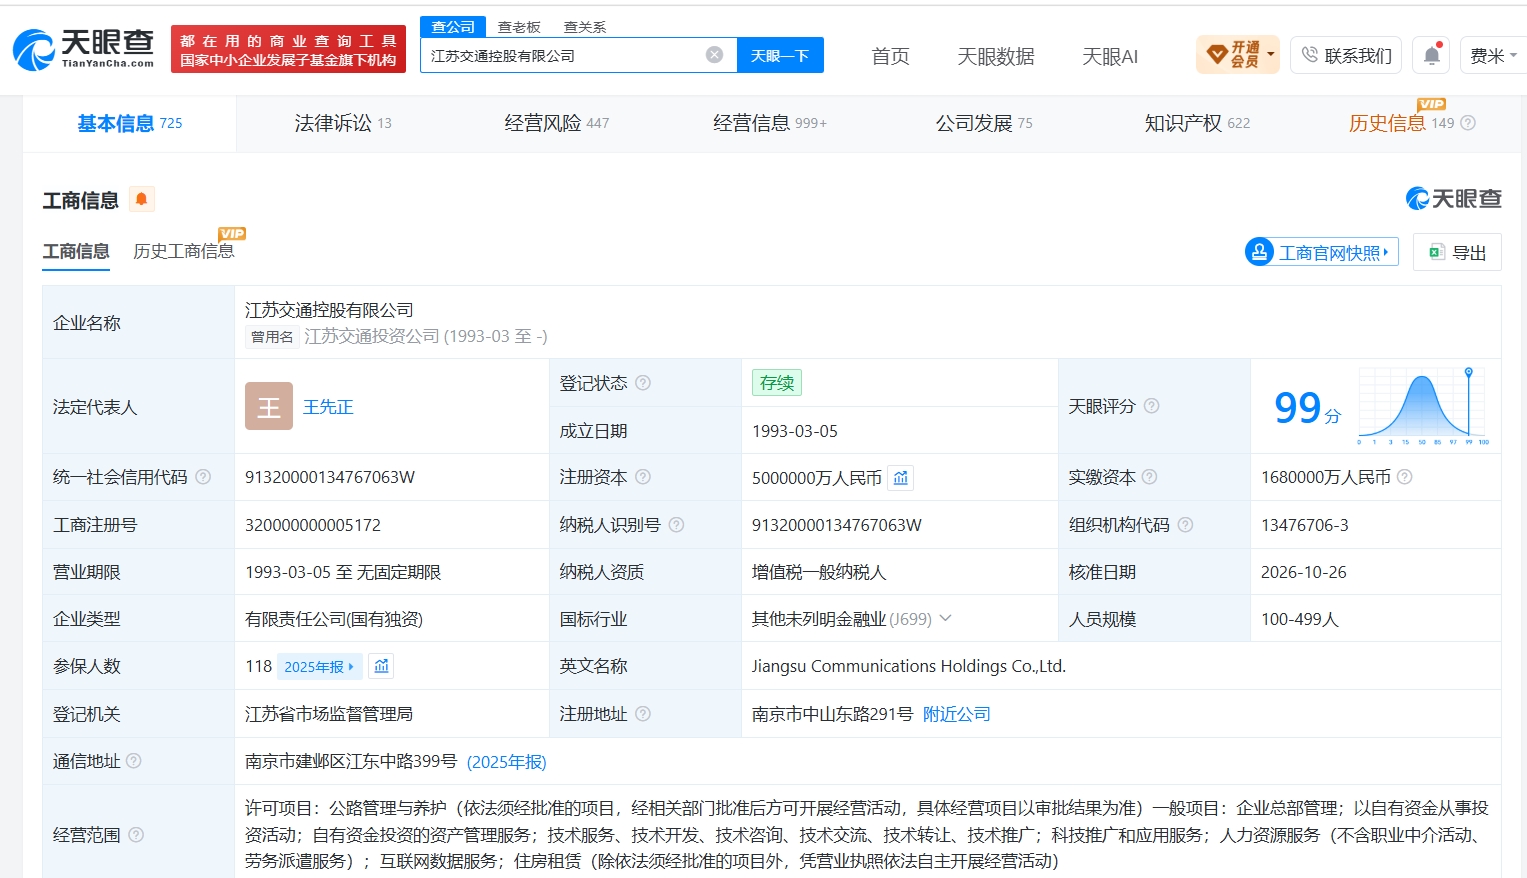This screenshot has width=1527, height=878.
Task: Open help icon next to 1680000万人民币
Action: pyautogui.click(x=1404, y=477)
